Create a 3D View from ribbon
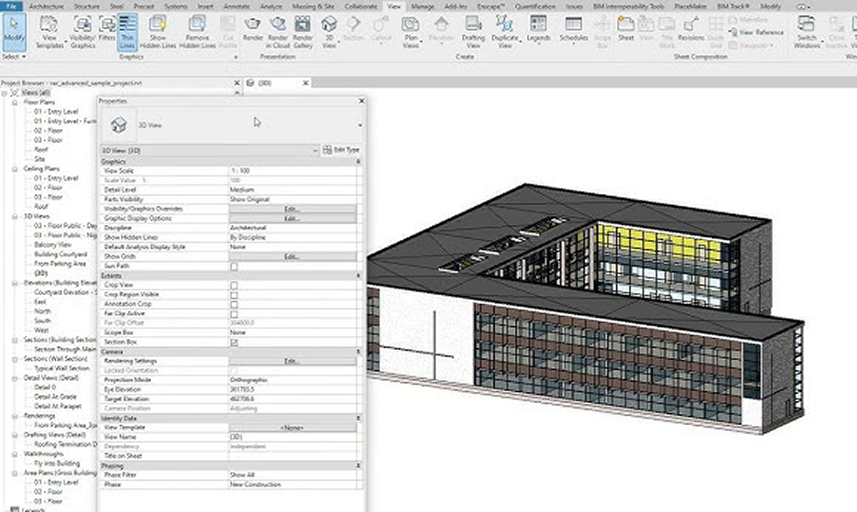857x512 pixels. click(x=329, y=32)
